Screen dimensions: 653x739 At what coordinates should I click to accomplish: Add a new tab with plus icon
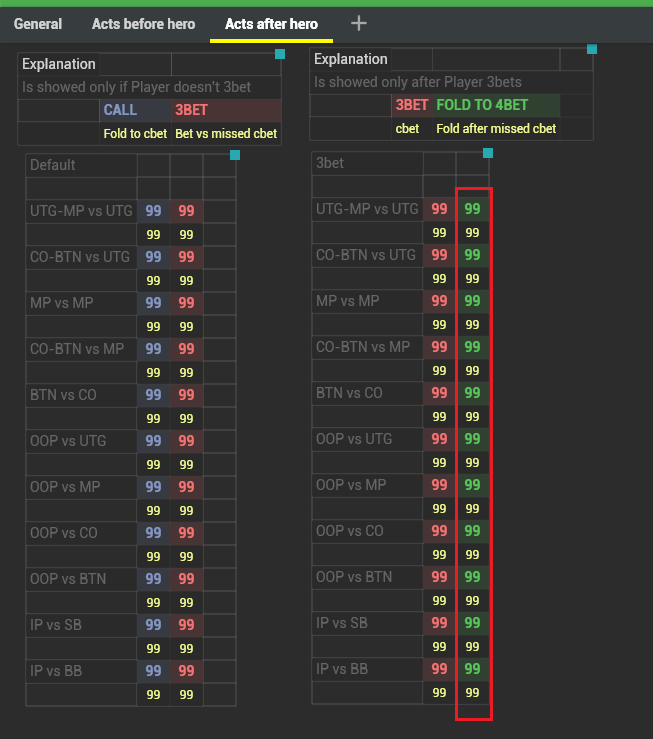359,23
